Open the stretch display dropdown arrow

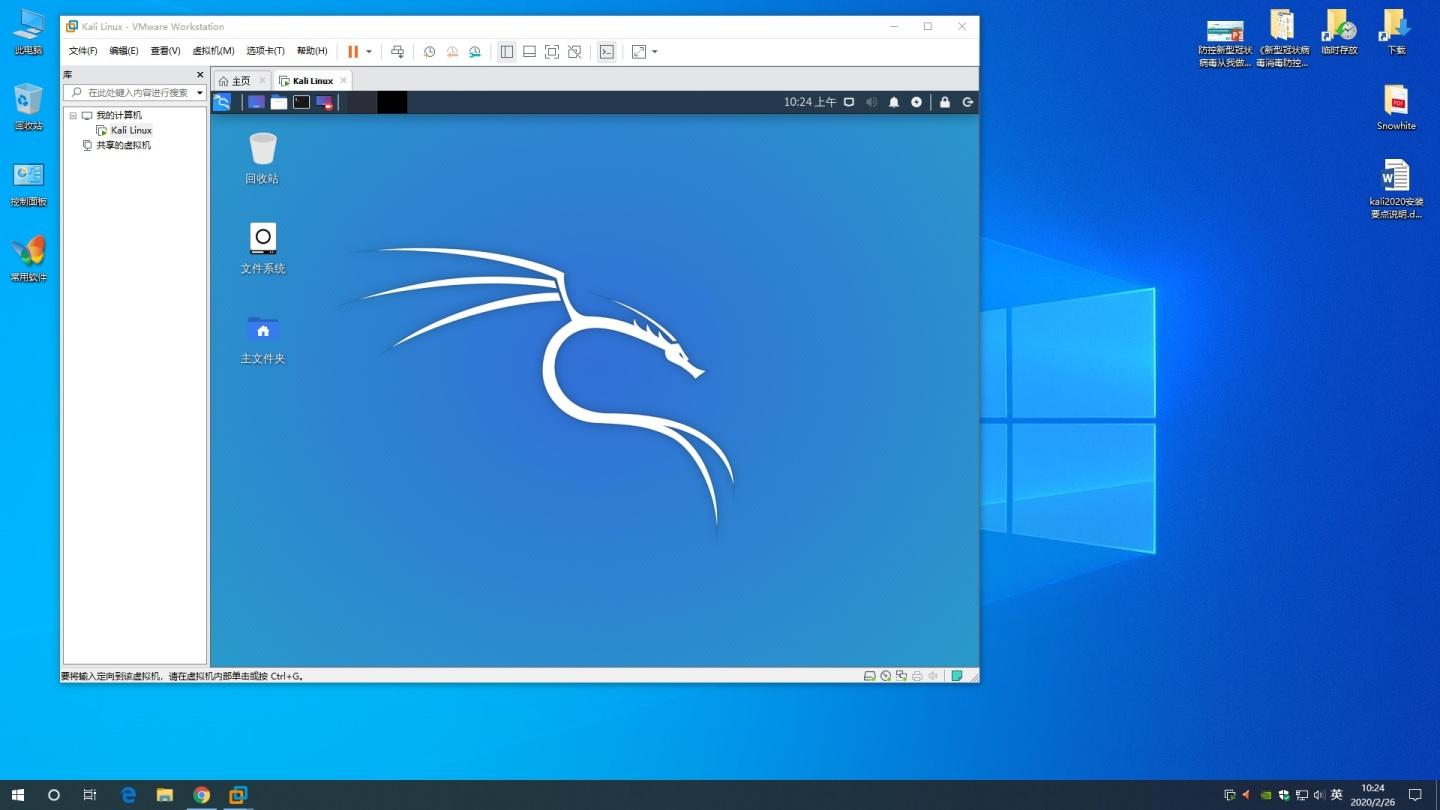pos(654,51)
